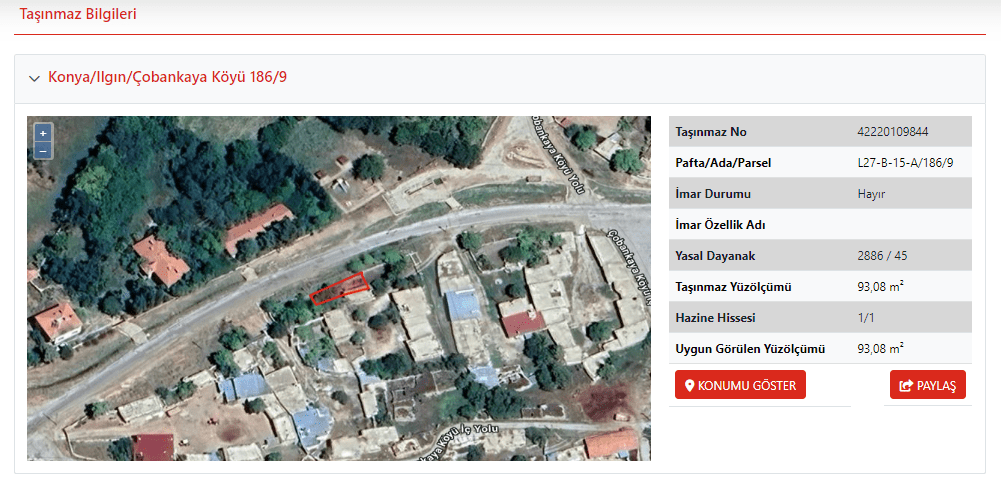Click the share arrow icon in Paylaş

906,385
